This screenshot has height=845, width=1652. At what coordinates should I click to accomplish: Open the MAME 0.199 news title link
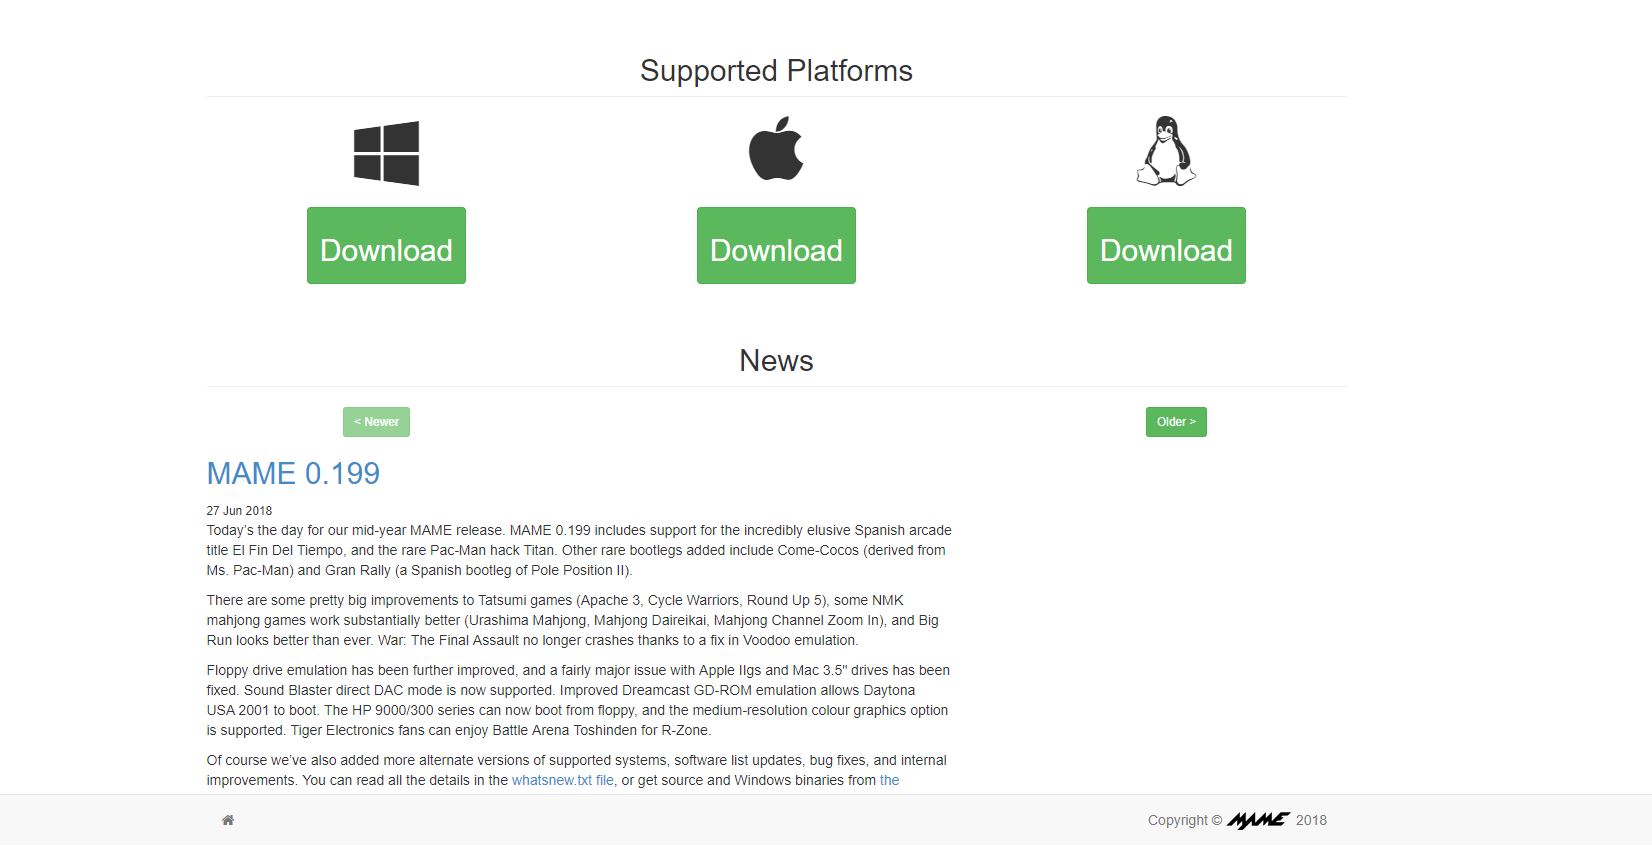[x=293, y=473]
